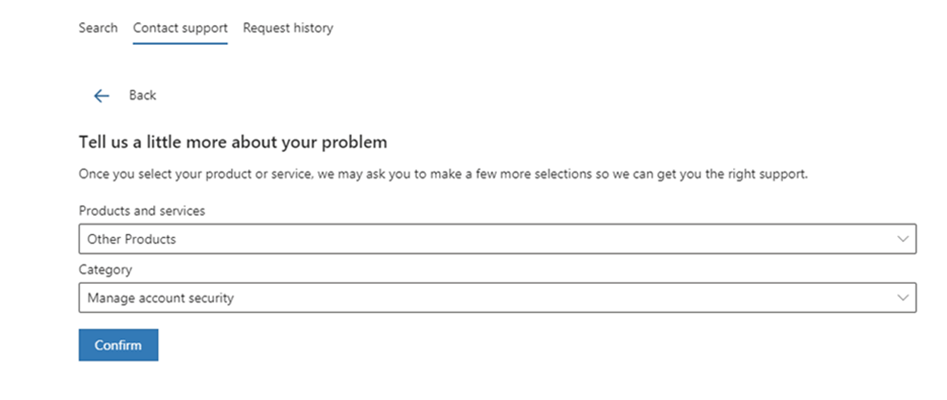Expand Products and services dropdown chevron
947x400 pixels.
click(903, 239)
